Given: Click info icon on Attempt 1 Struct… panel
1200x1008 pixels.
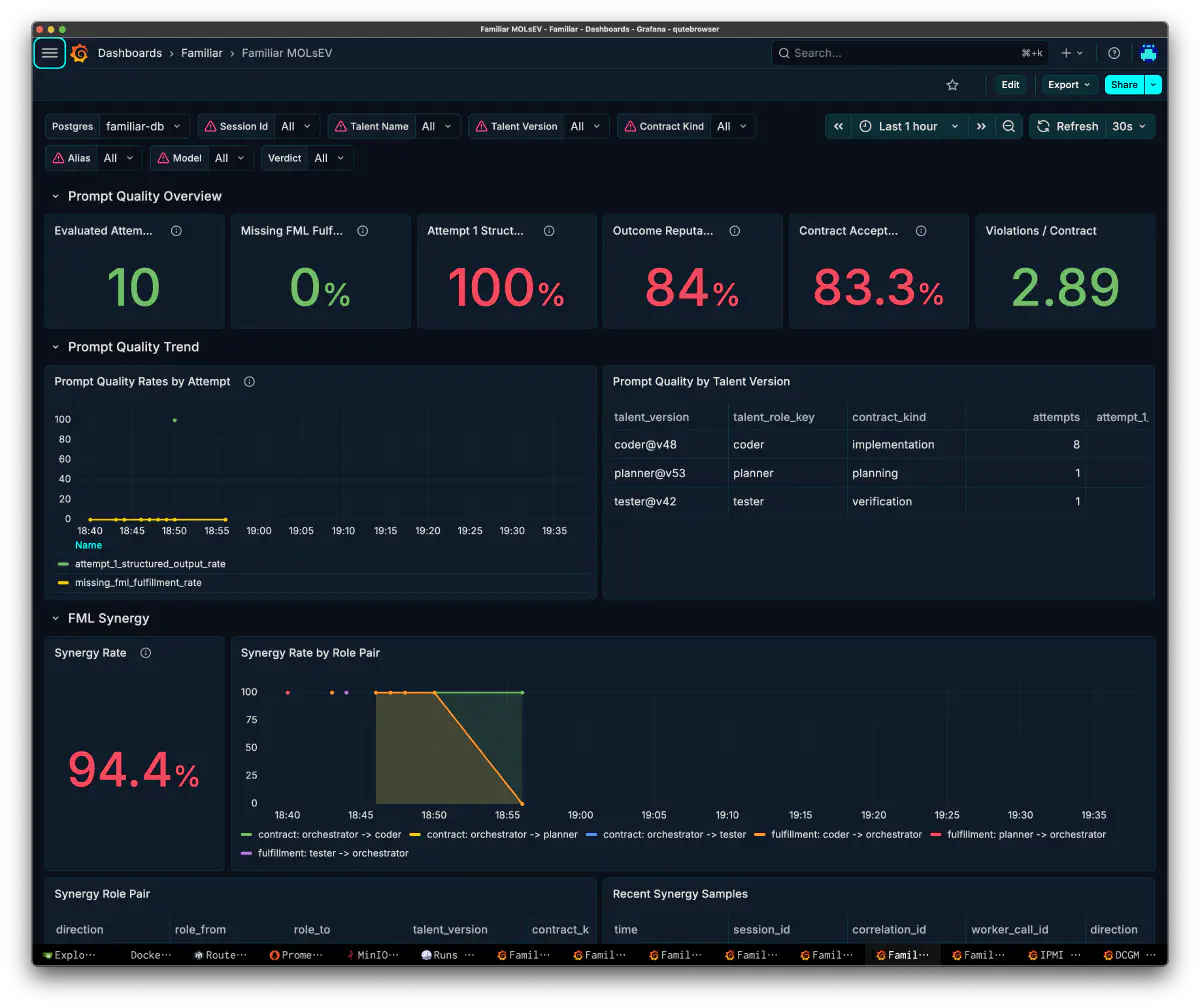Looking at the screenshot, I should point(549,231).
